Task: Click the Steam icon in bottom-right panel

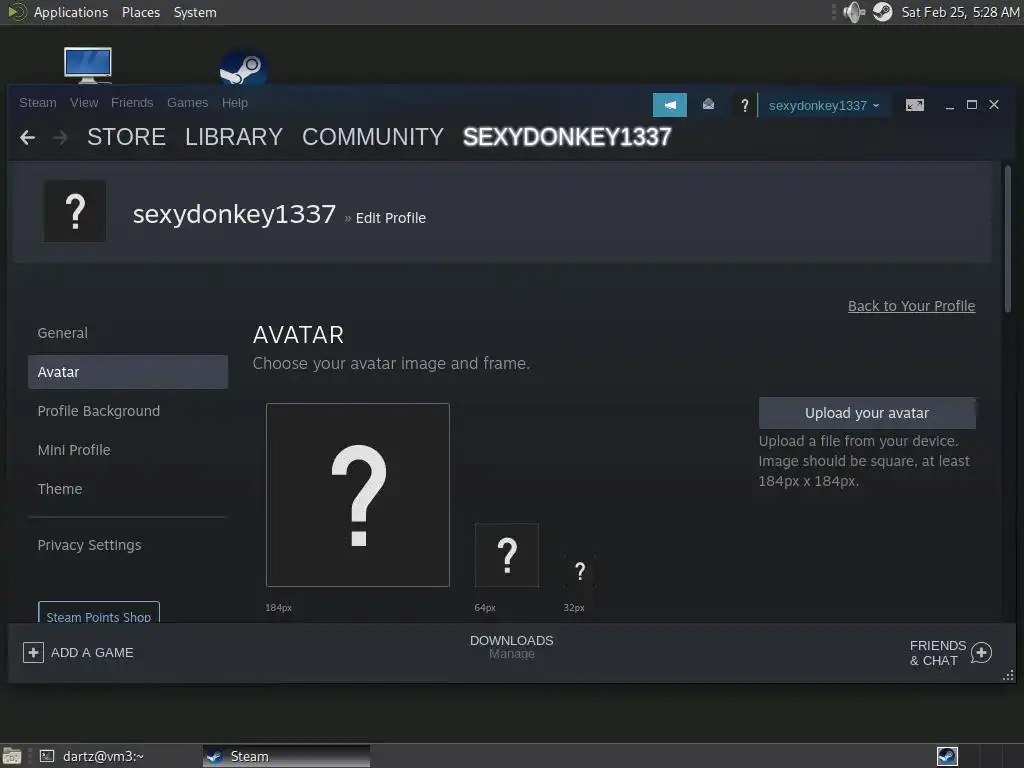Action: [947, 756]
